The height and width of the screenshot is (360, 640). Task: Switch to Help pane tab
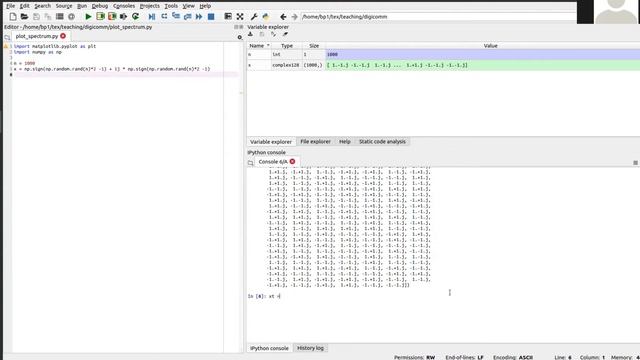point(344,142)
